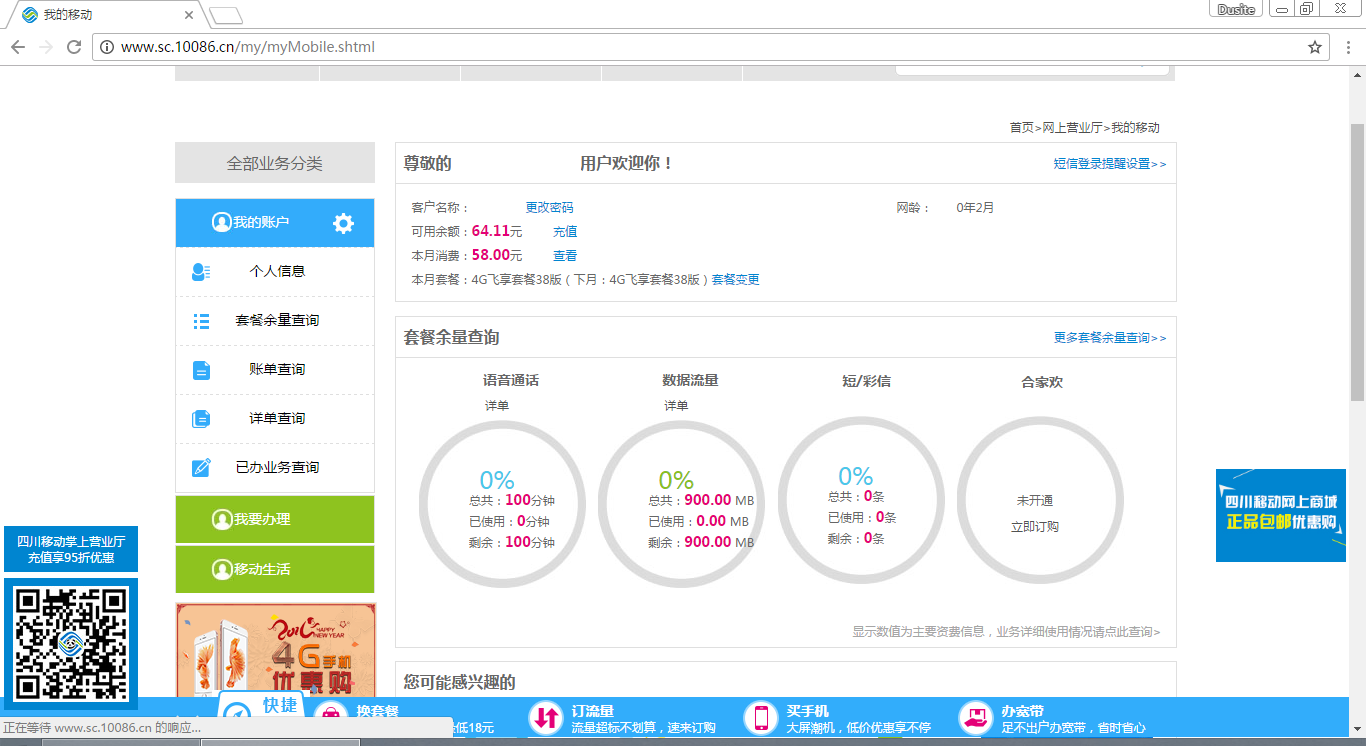1366x746 pixels.
Task: Expand the 我要办理 green menu
Action: click(x=275, y=520)
